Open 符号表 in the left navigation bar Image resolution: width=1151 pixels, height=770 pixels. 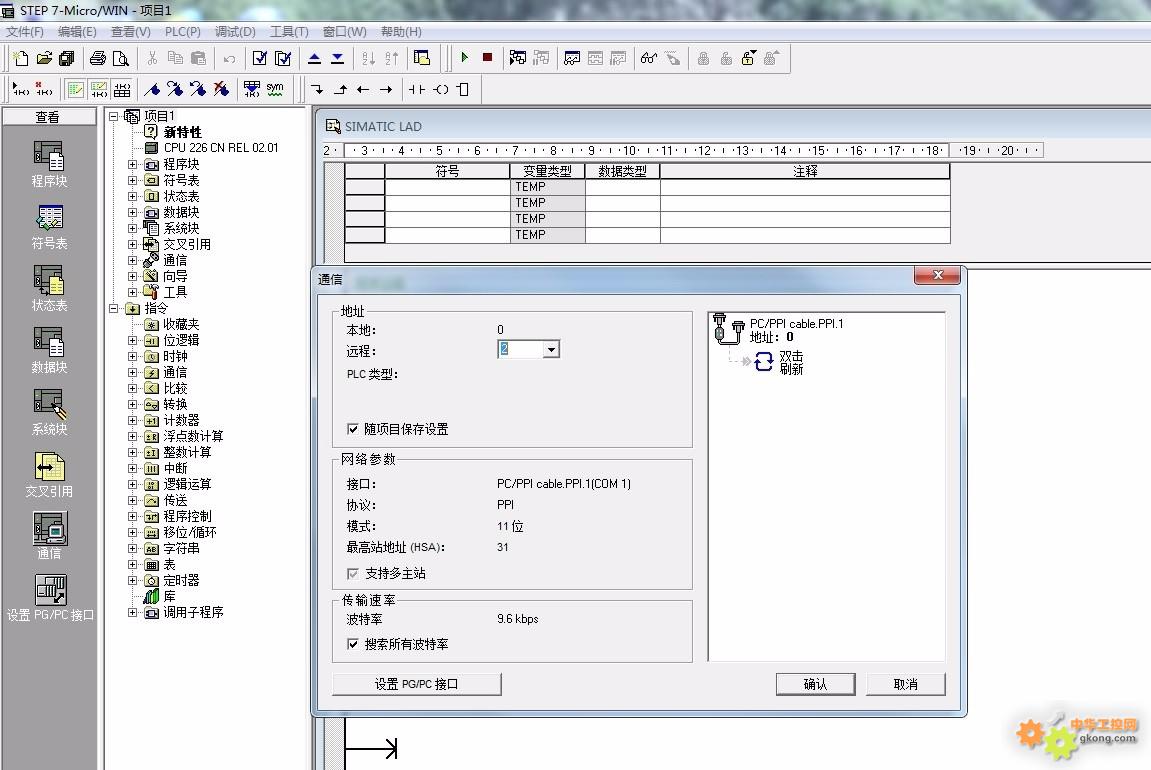click(49, 227)
